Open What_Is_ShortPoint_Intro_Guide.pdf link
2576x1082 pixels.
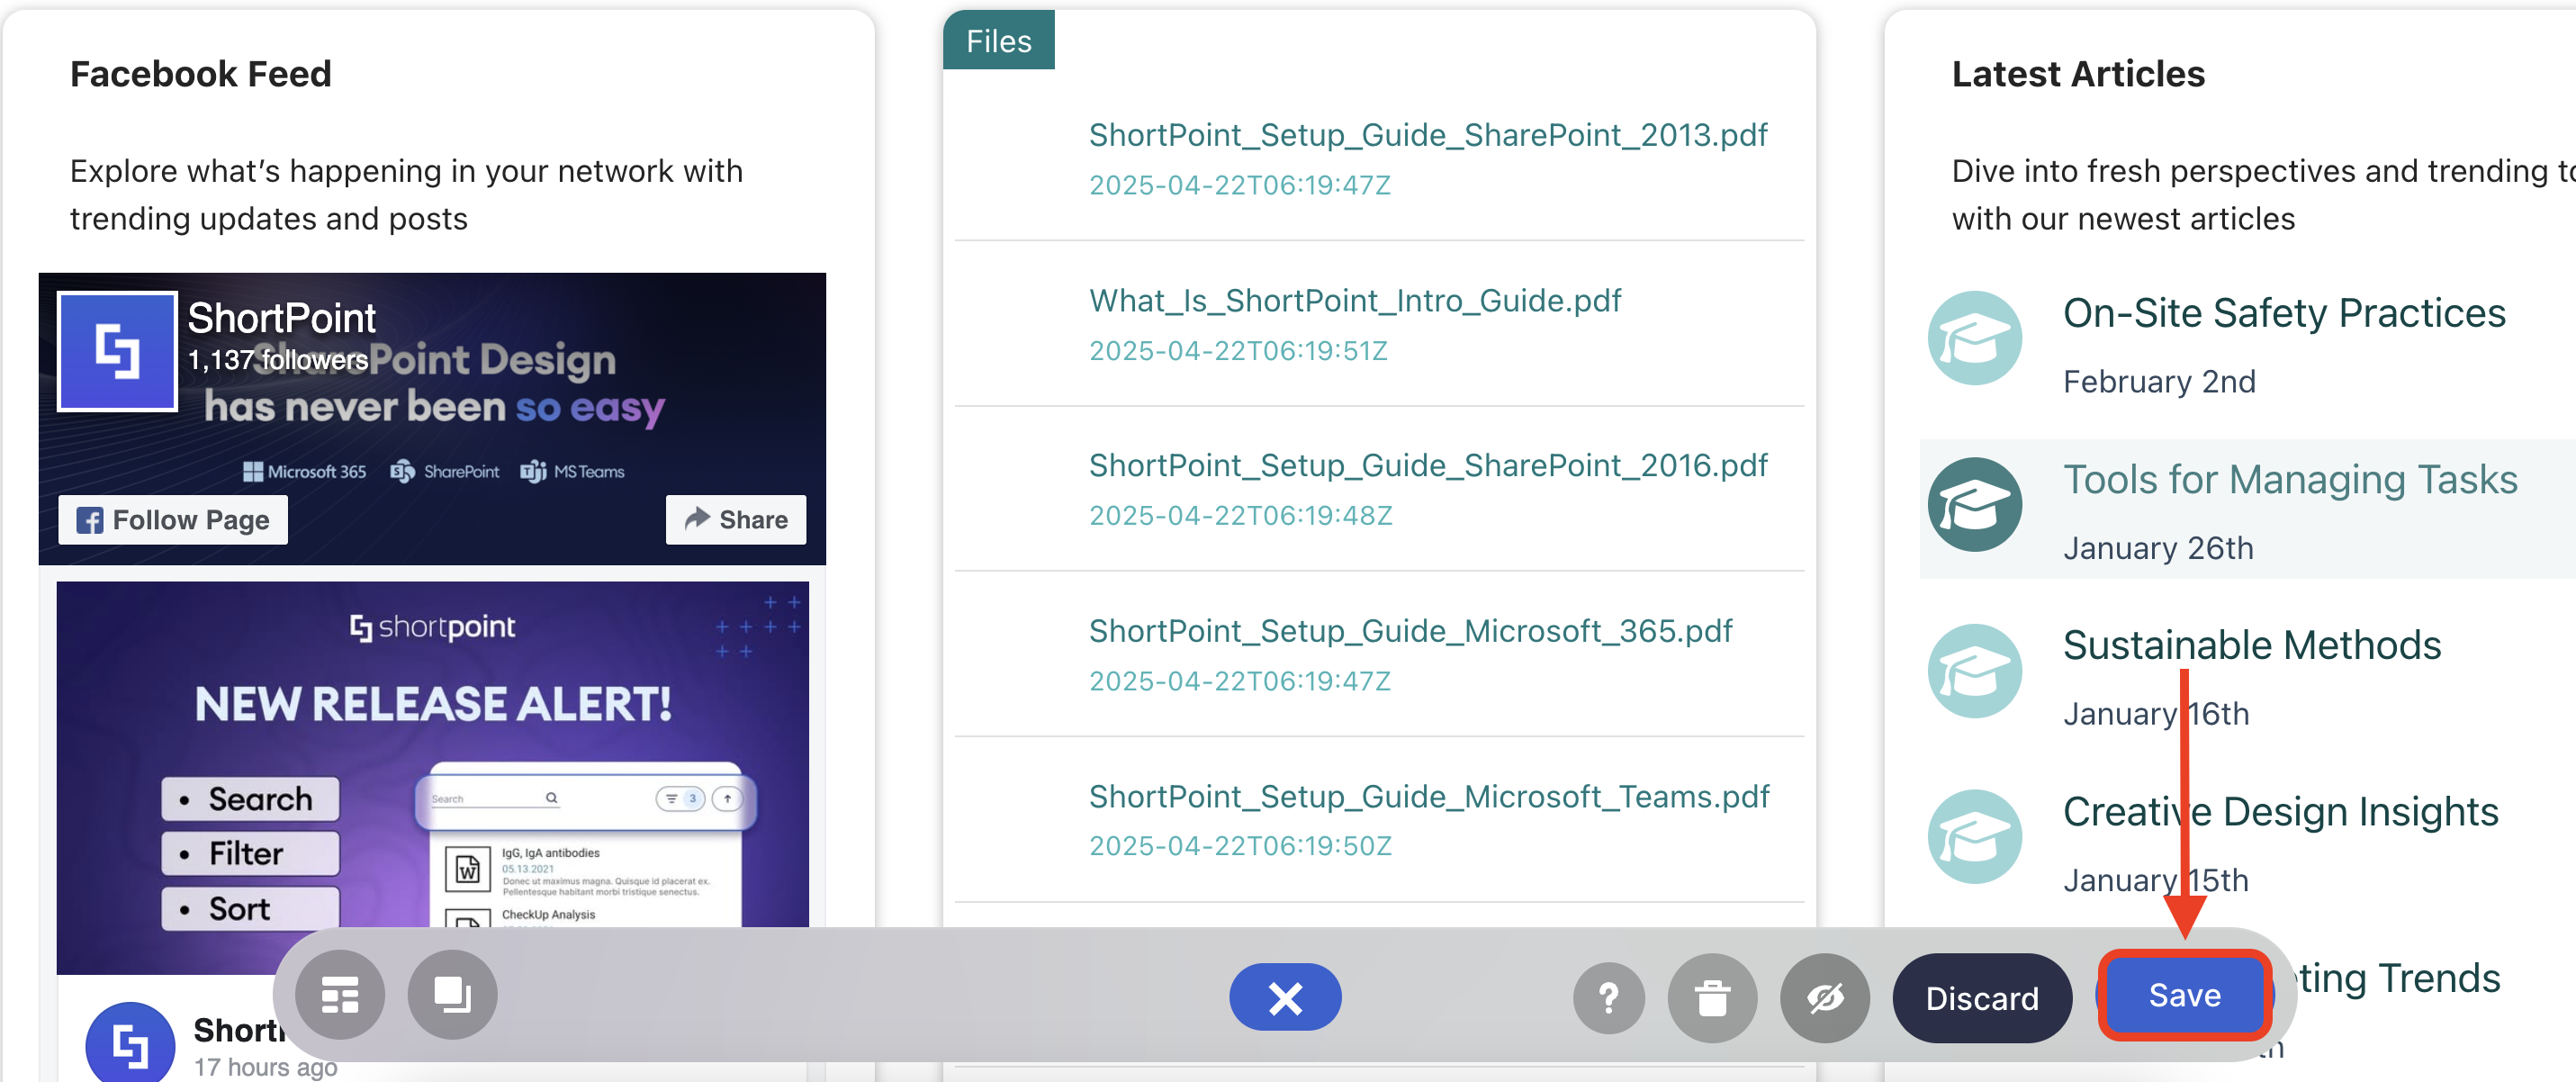[1354, 300]
